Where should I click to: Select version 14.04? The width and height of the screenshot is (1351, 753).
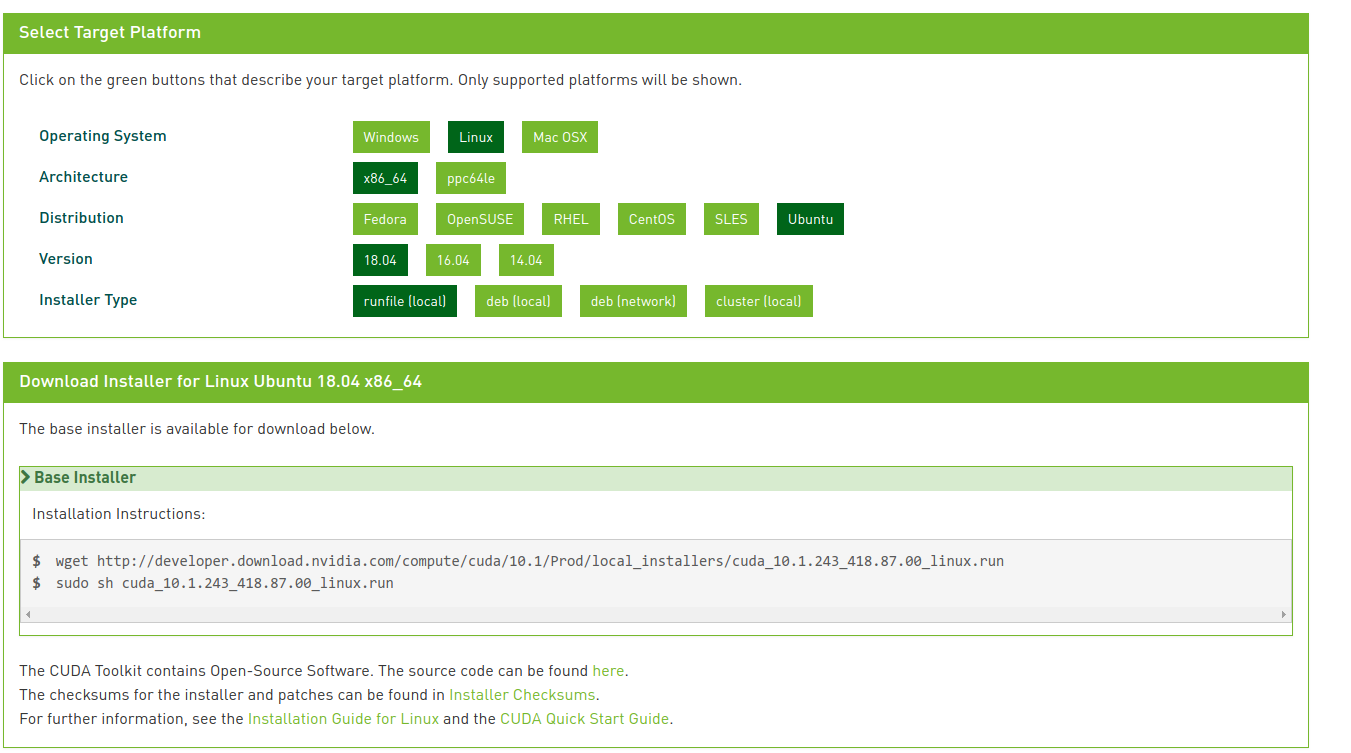(x=526, y=260)
